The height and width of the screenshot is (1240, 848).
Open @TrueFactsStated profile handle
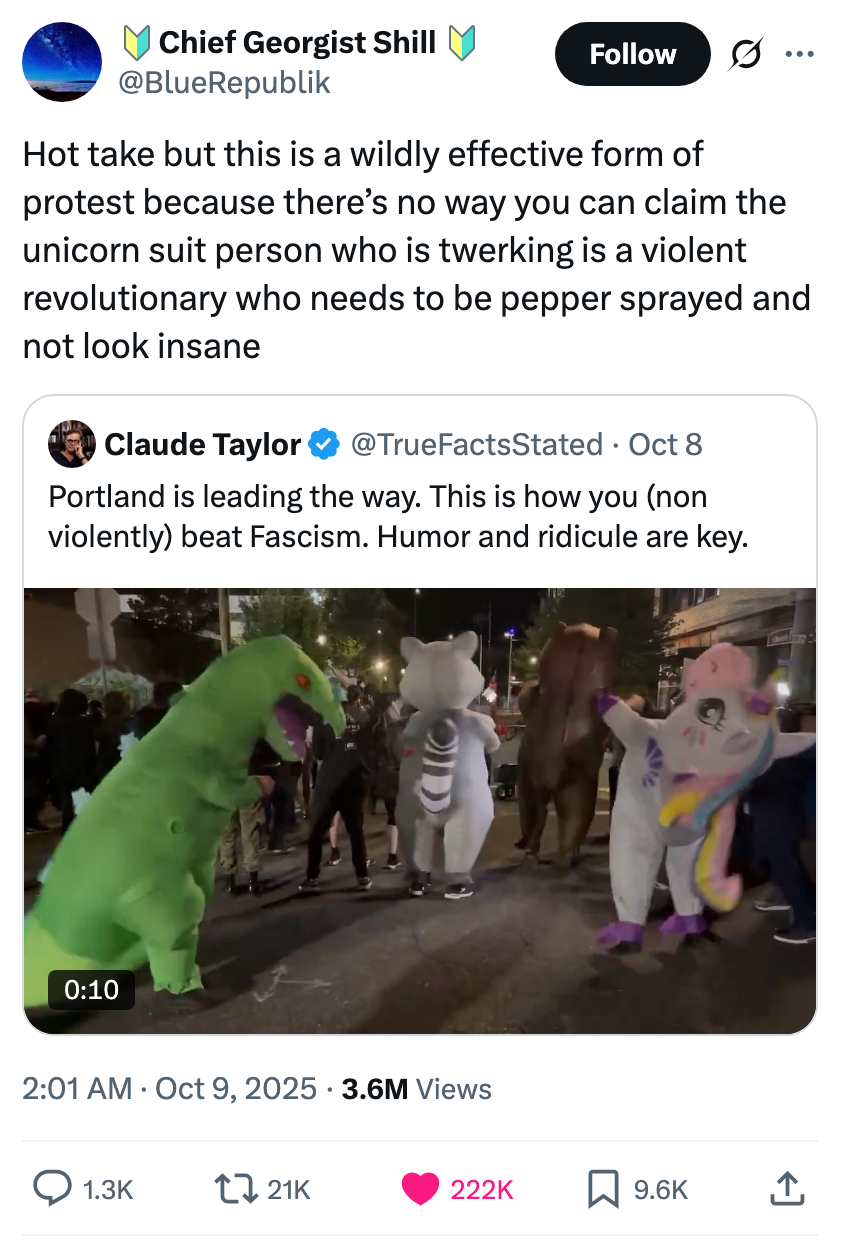[x=476, y=444]
